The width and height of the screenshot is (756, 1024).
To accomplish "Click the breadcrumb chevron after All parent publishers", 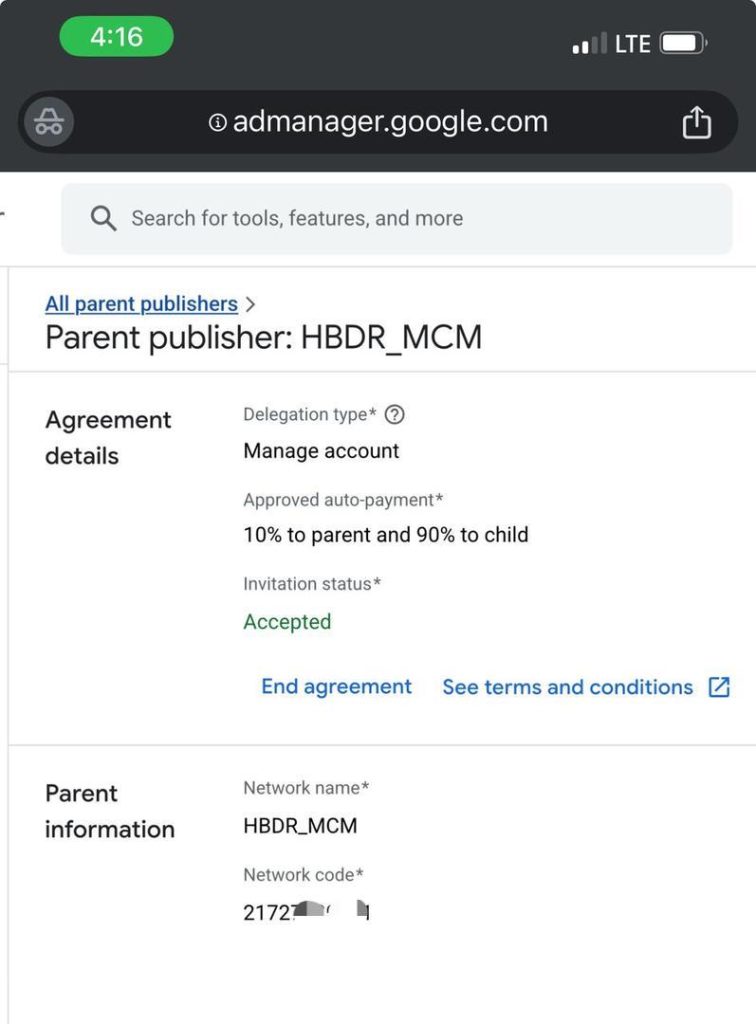I will tap(251, 304).
